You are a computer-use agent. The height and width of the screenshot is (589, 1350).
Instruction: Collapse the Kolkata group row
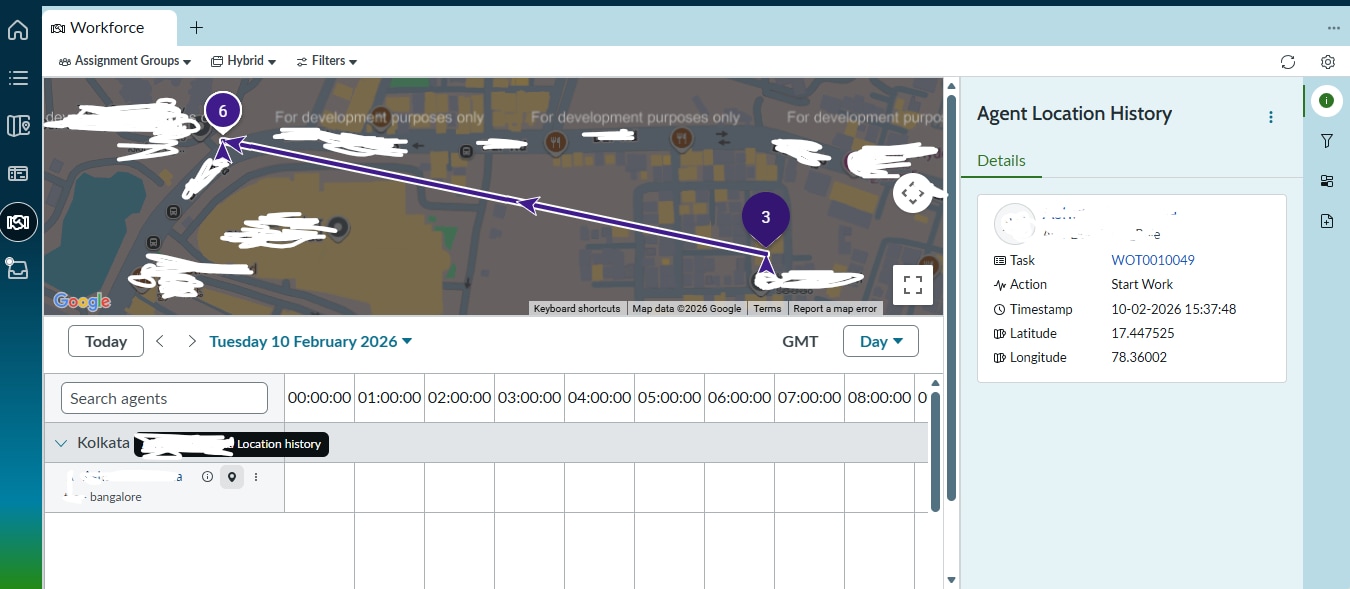pos(61,442)
